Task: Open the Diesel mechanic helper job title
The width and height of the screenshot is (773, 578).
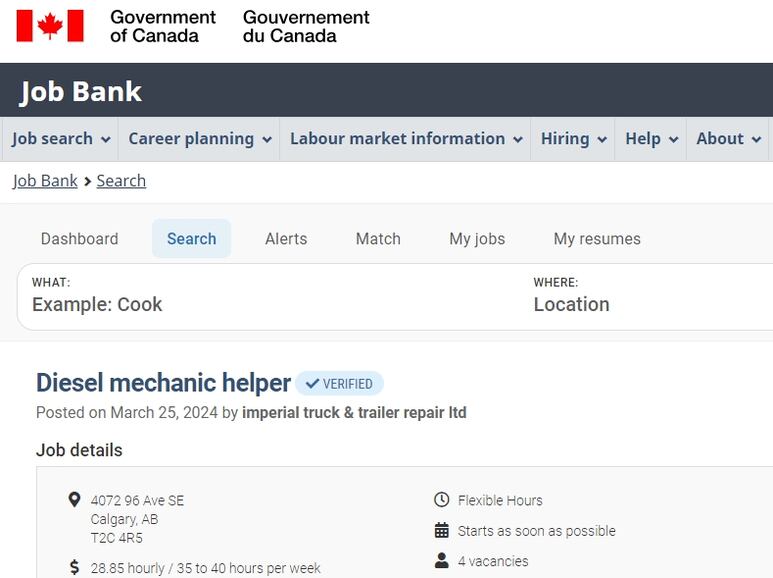Action: coord(164,383)
